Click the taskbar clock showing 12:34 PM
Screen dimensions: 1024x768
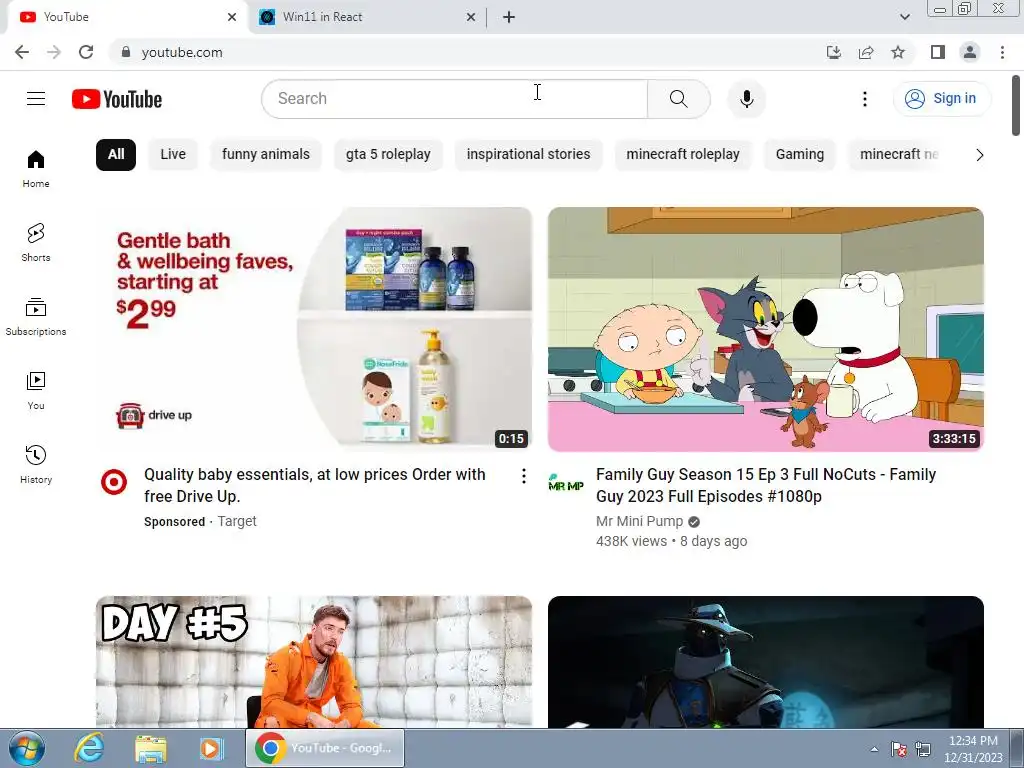point(973,749)
